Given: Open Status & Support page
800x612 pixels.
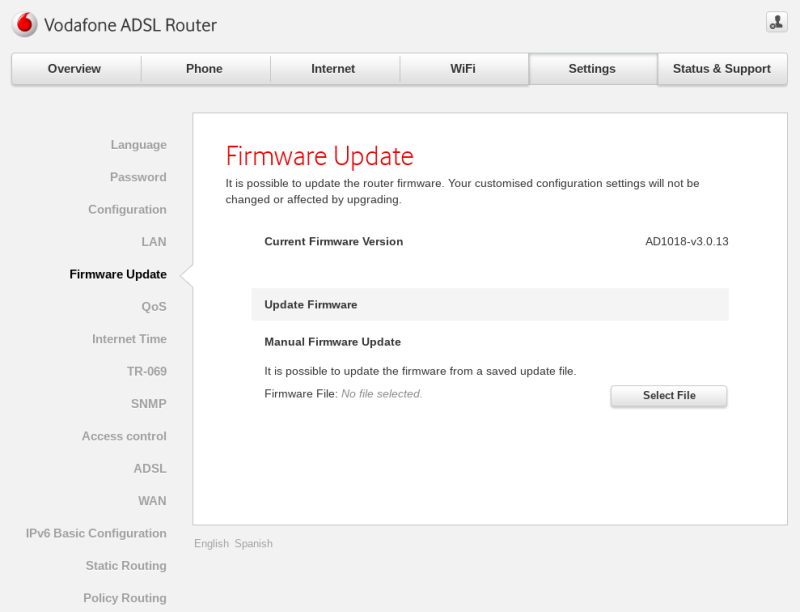Looking at the screenshot, I should [x=722, y=69].
